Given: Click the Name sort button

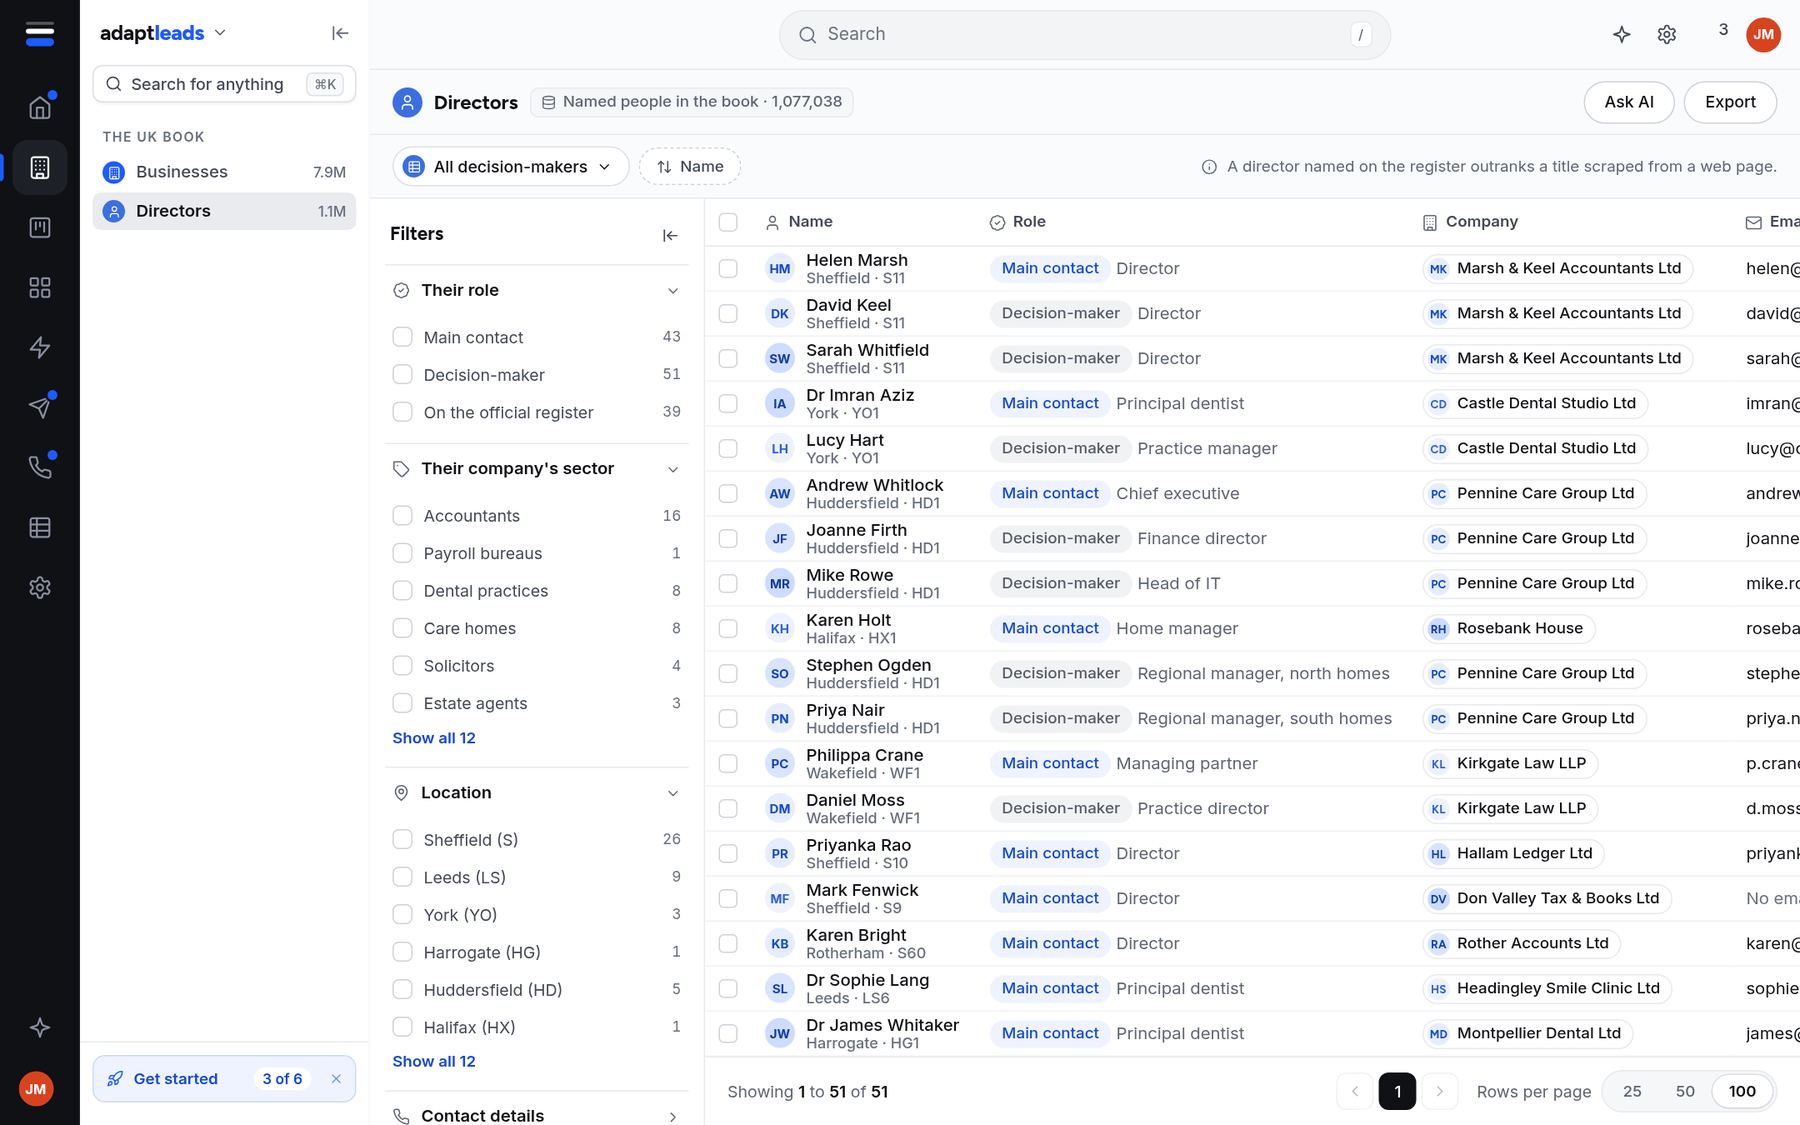Looking at the screenshot, I should 690,166.
